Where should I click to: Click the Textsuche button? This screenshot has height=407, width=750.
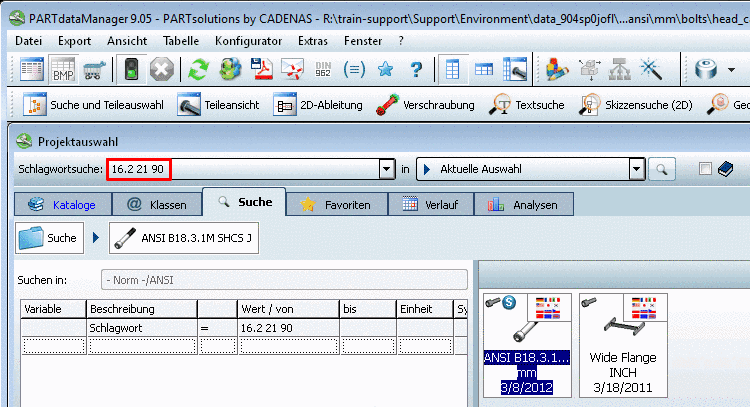527,105
